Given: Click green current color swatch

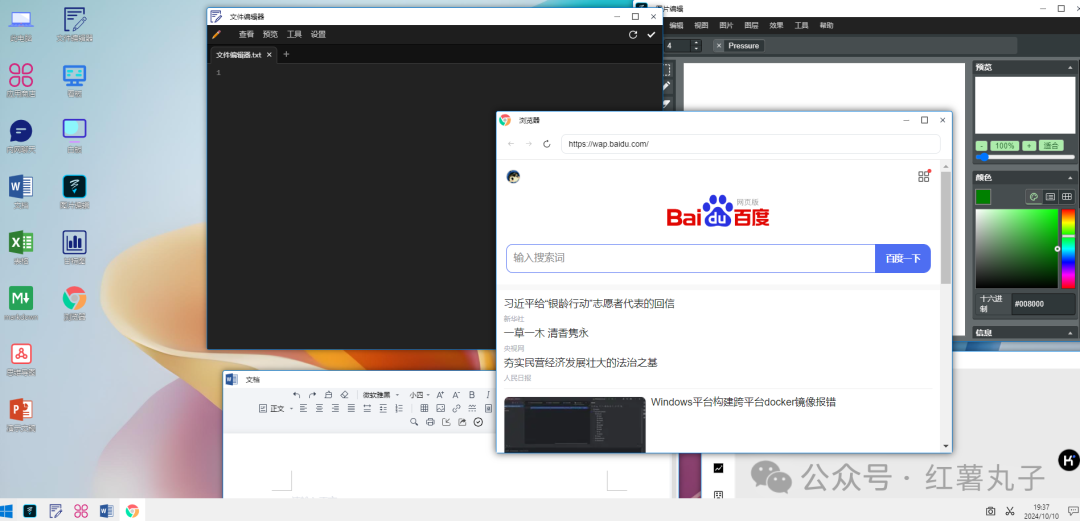Looking at the screenshot, I should (x=983, y=197).
